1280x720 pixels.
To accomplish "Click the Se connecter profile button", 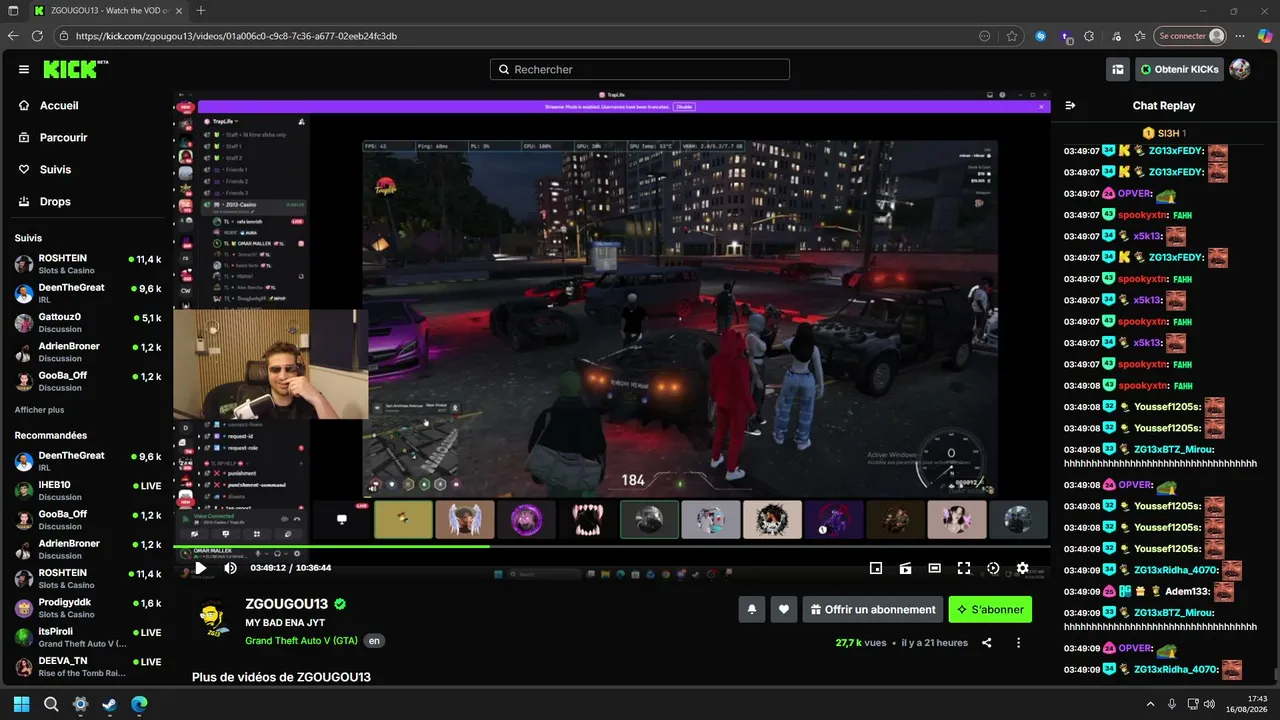I will pos(1190,36).
